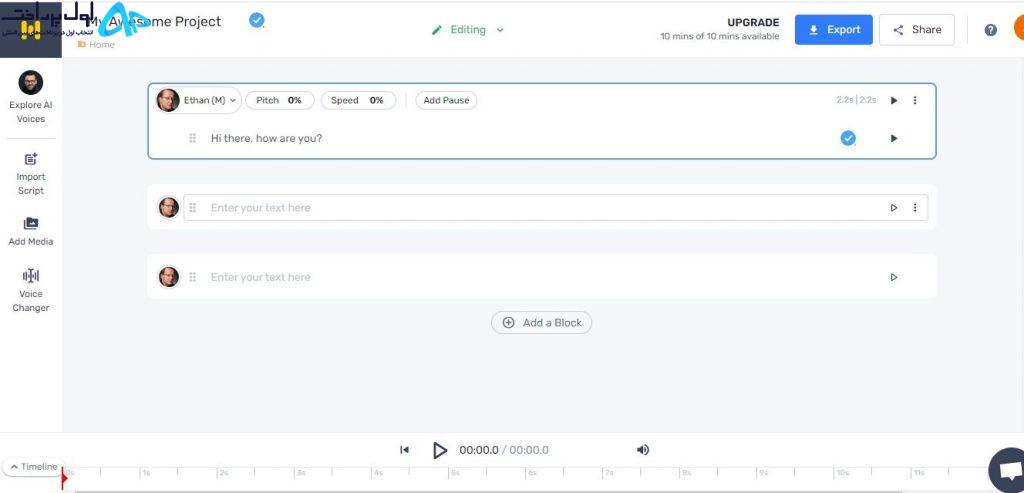The width and height of the screenshot is (1024, 493).
Task: Click Add a Block button
Action: 541,323
